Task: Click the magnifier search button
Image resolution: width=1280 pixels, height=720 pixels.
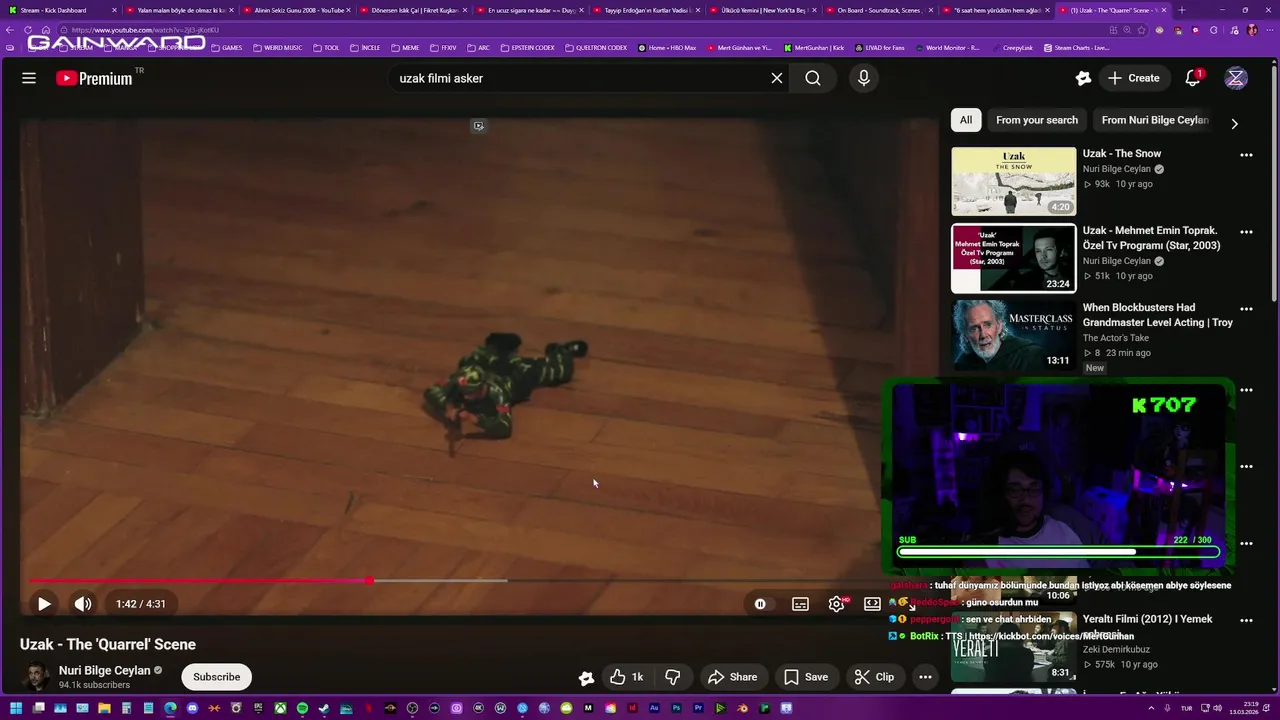Action: pos(813,78)
